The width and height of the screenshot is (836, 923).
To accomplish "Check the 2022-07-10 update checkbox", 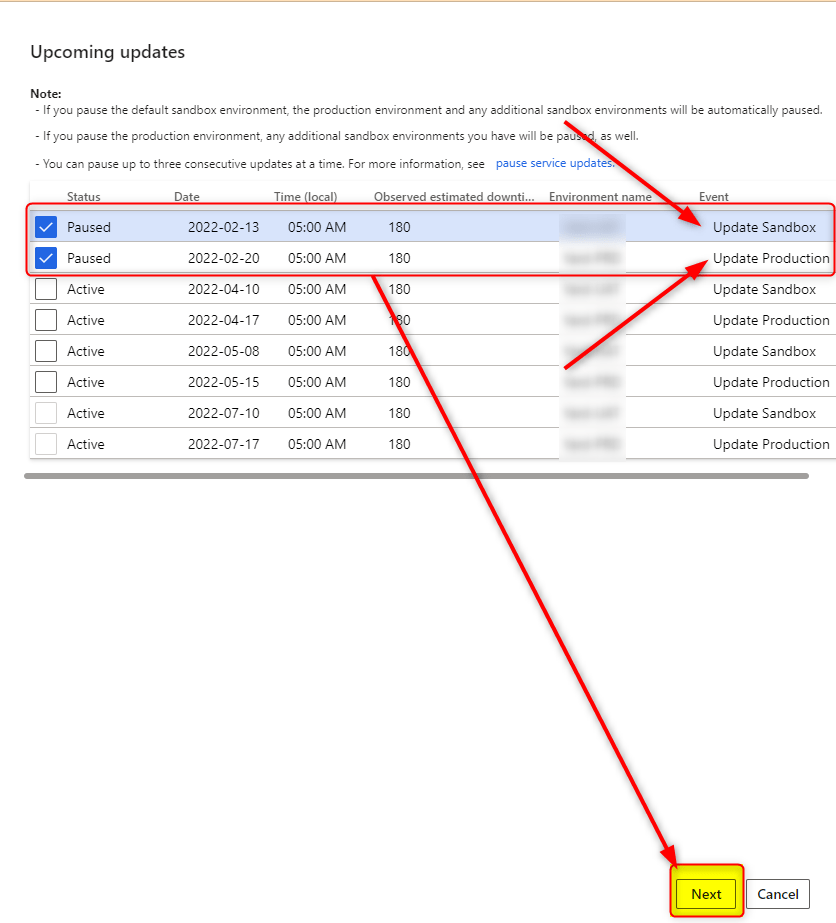I will pos(46,413).
